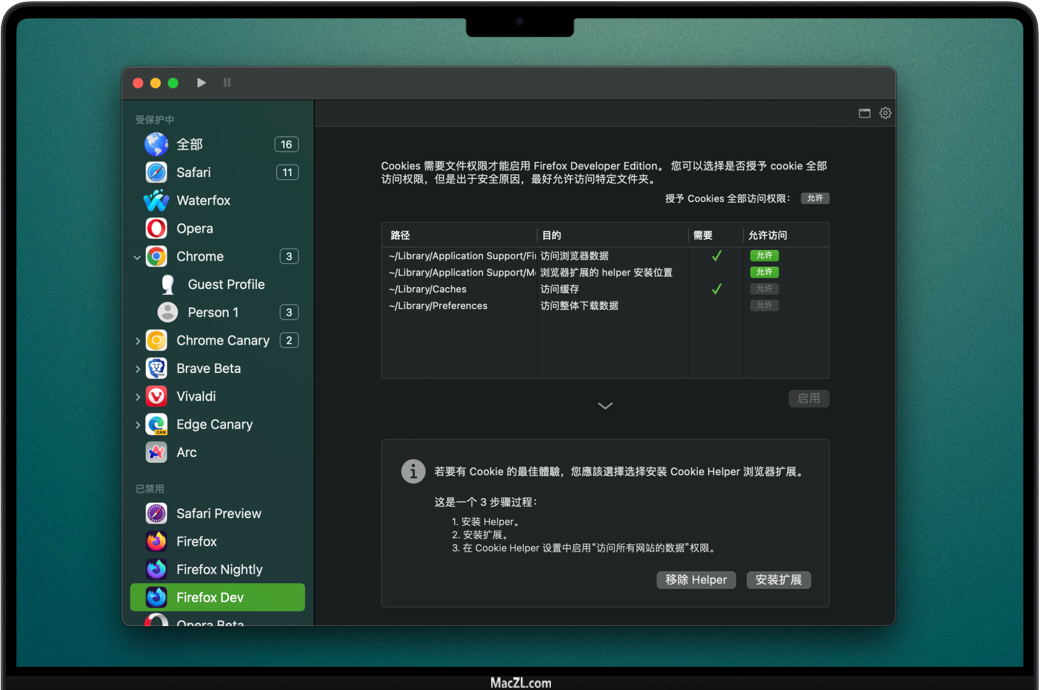This screenshot has height=690, width=1040.
Task: Click the play button in the title bar
Action: point(201,83)
